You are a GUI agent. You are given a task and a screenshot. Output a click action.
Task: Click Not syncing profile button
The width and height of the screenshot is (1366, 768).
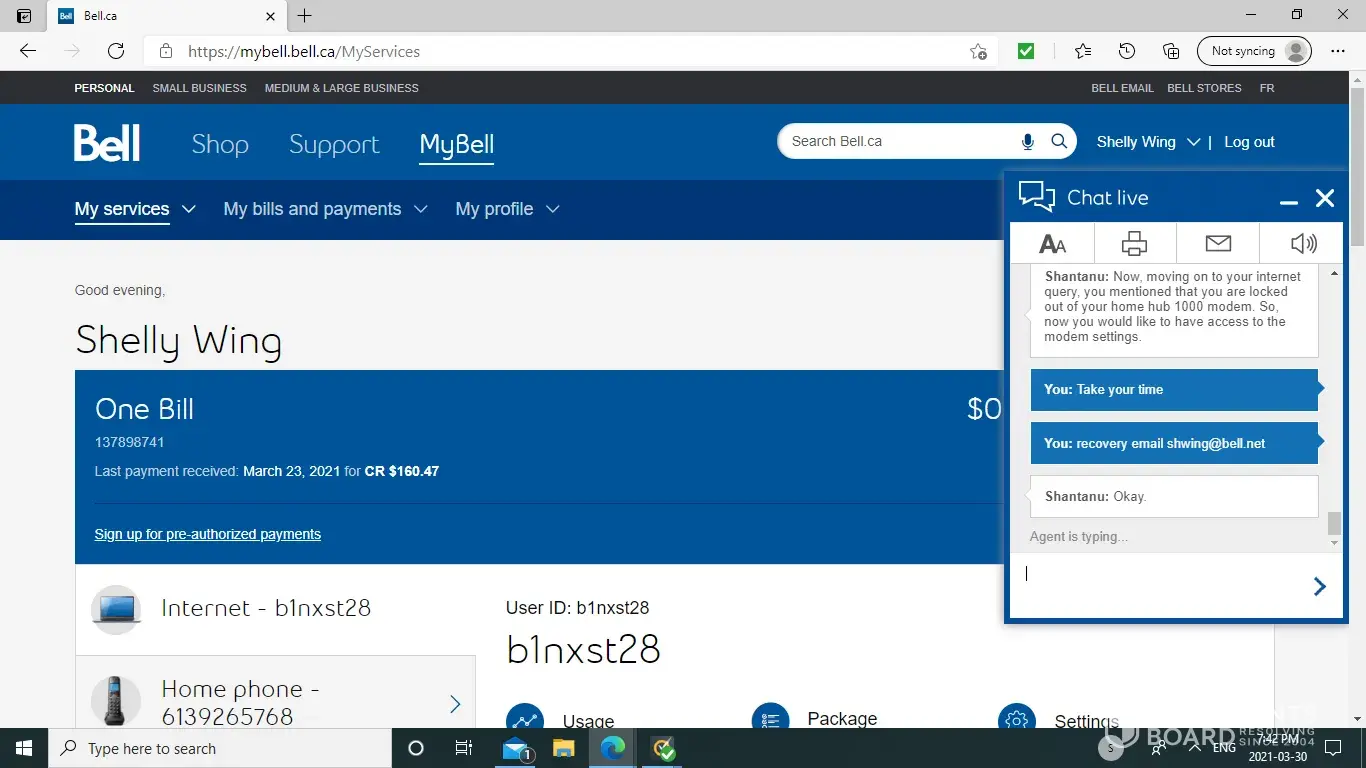coord(1254,51)
